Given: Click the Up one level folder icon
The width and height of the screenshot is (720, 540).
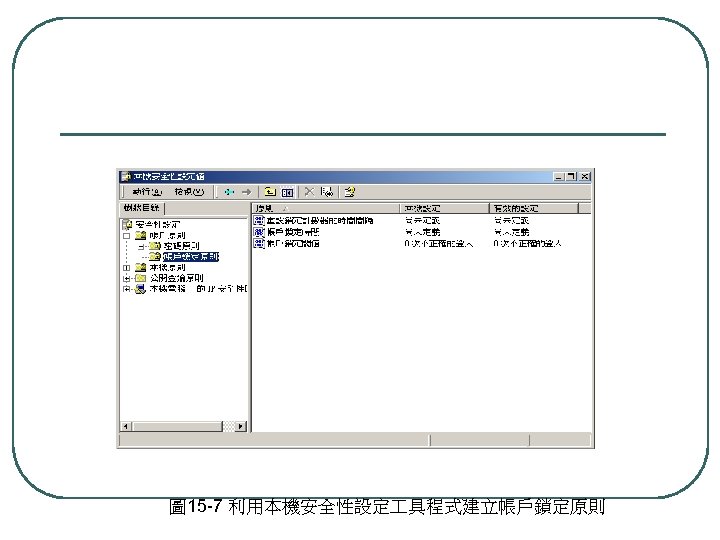Looking at the screenshot, I should pos(270,192).
